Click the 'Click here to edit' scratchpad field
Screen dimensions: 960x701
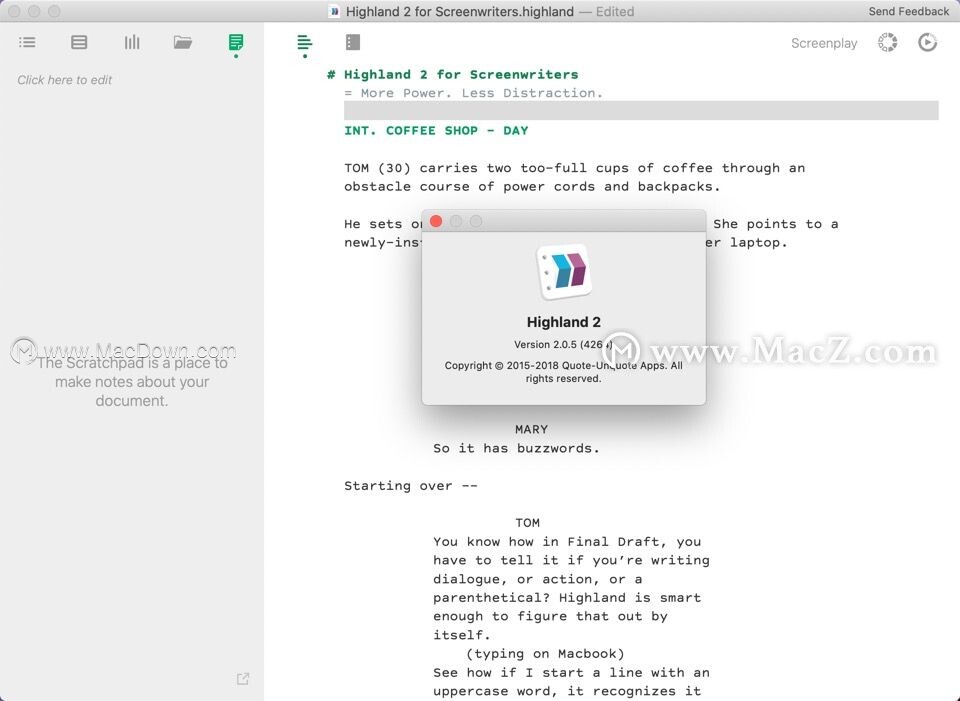point(64,80)
